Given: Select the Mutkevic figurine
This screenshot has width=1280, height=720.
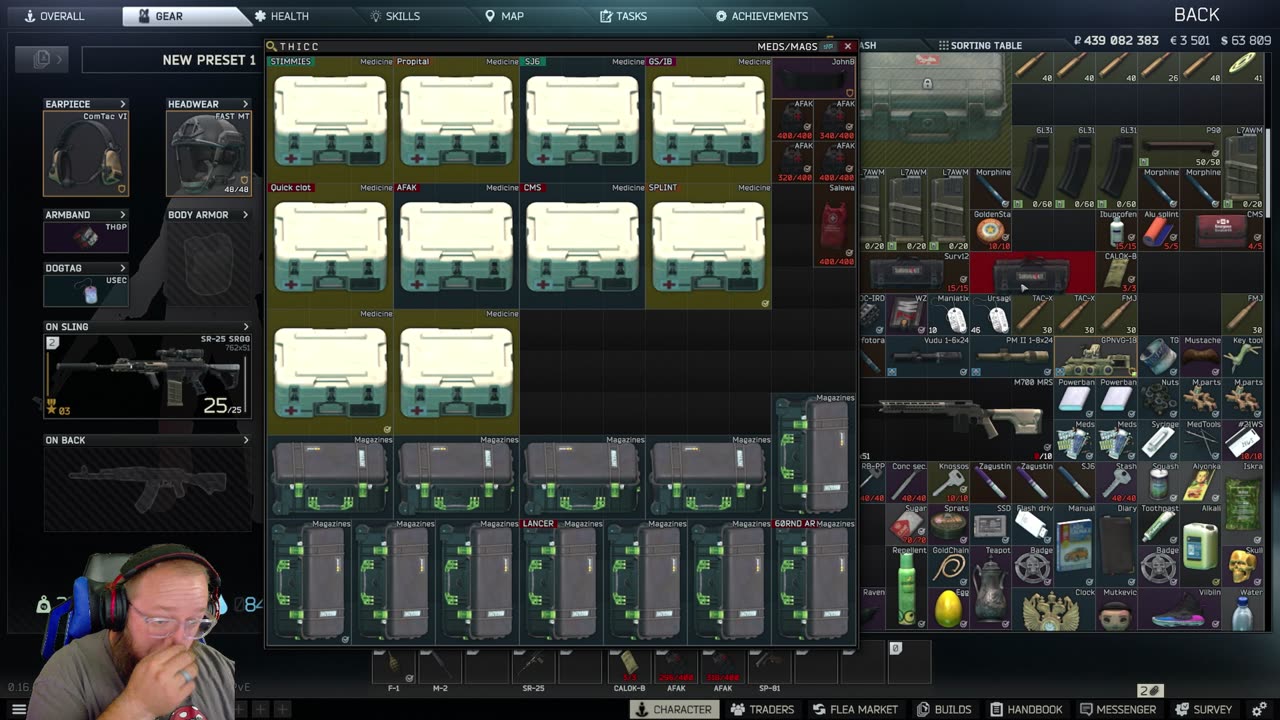Looking at the screenshot, I should pos(1116,609).
